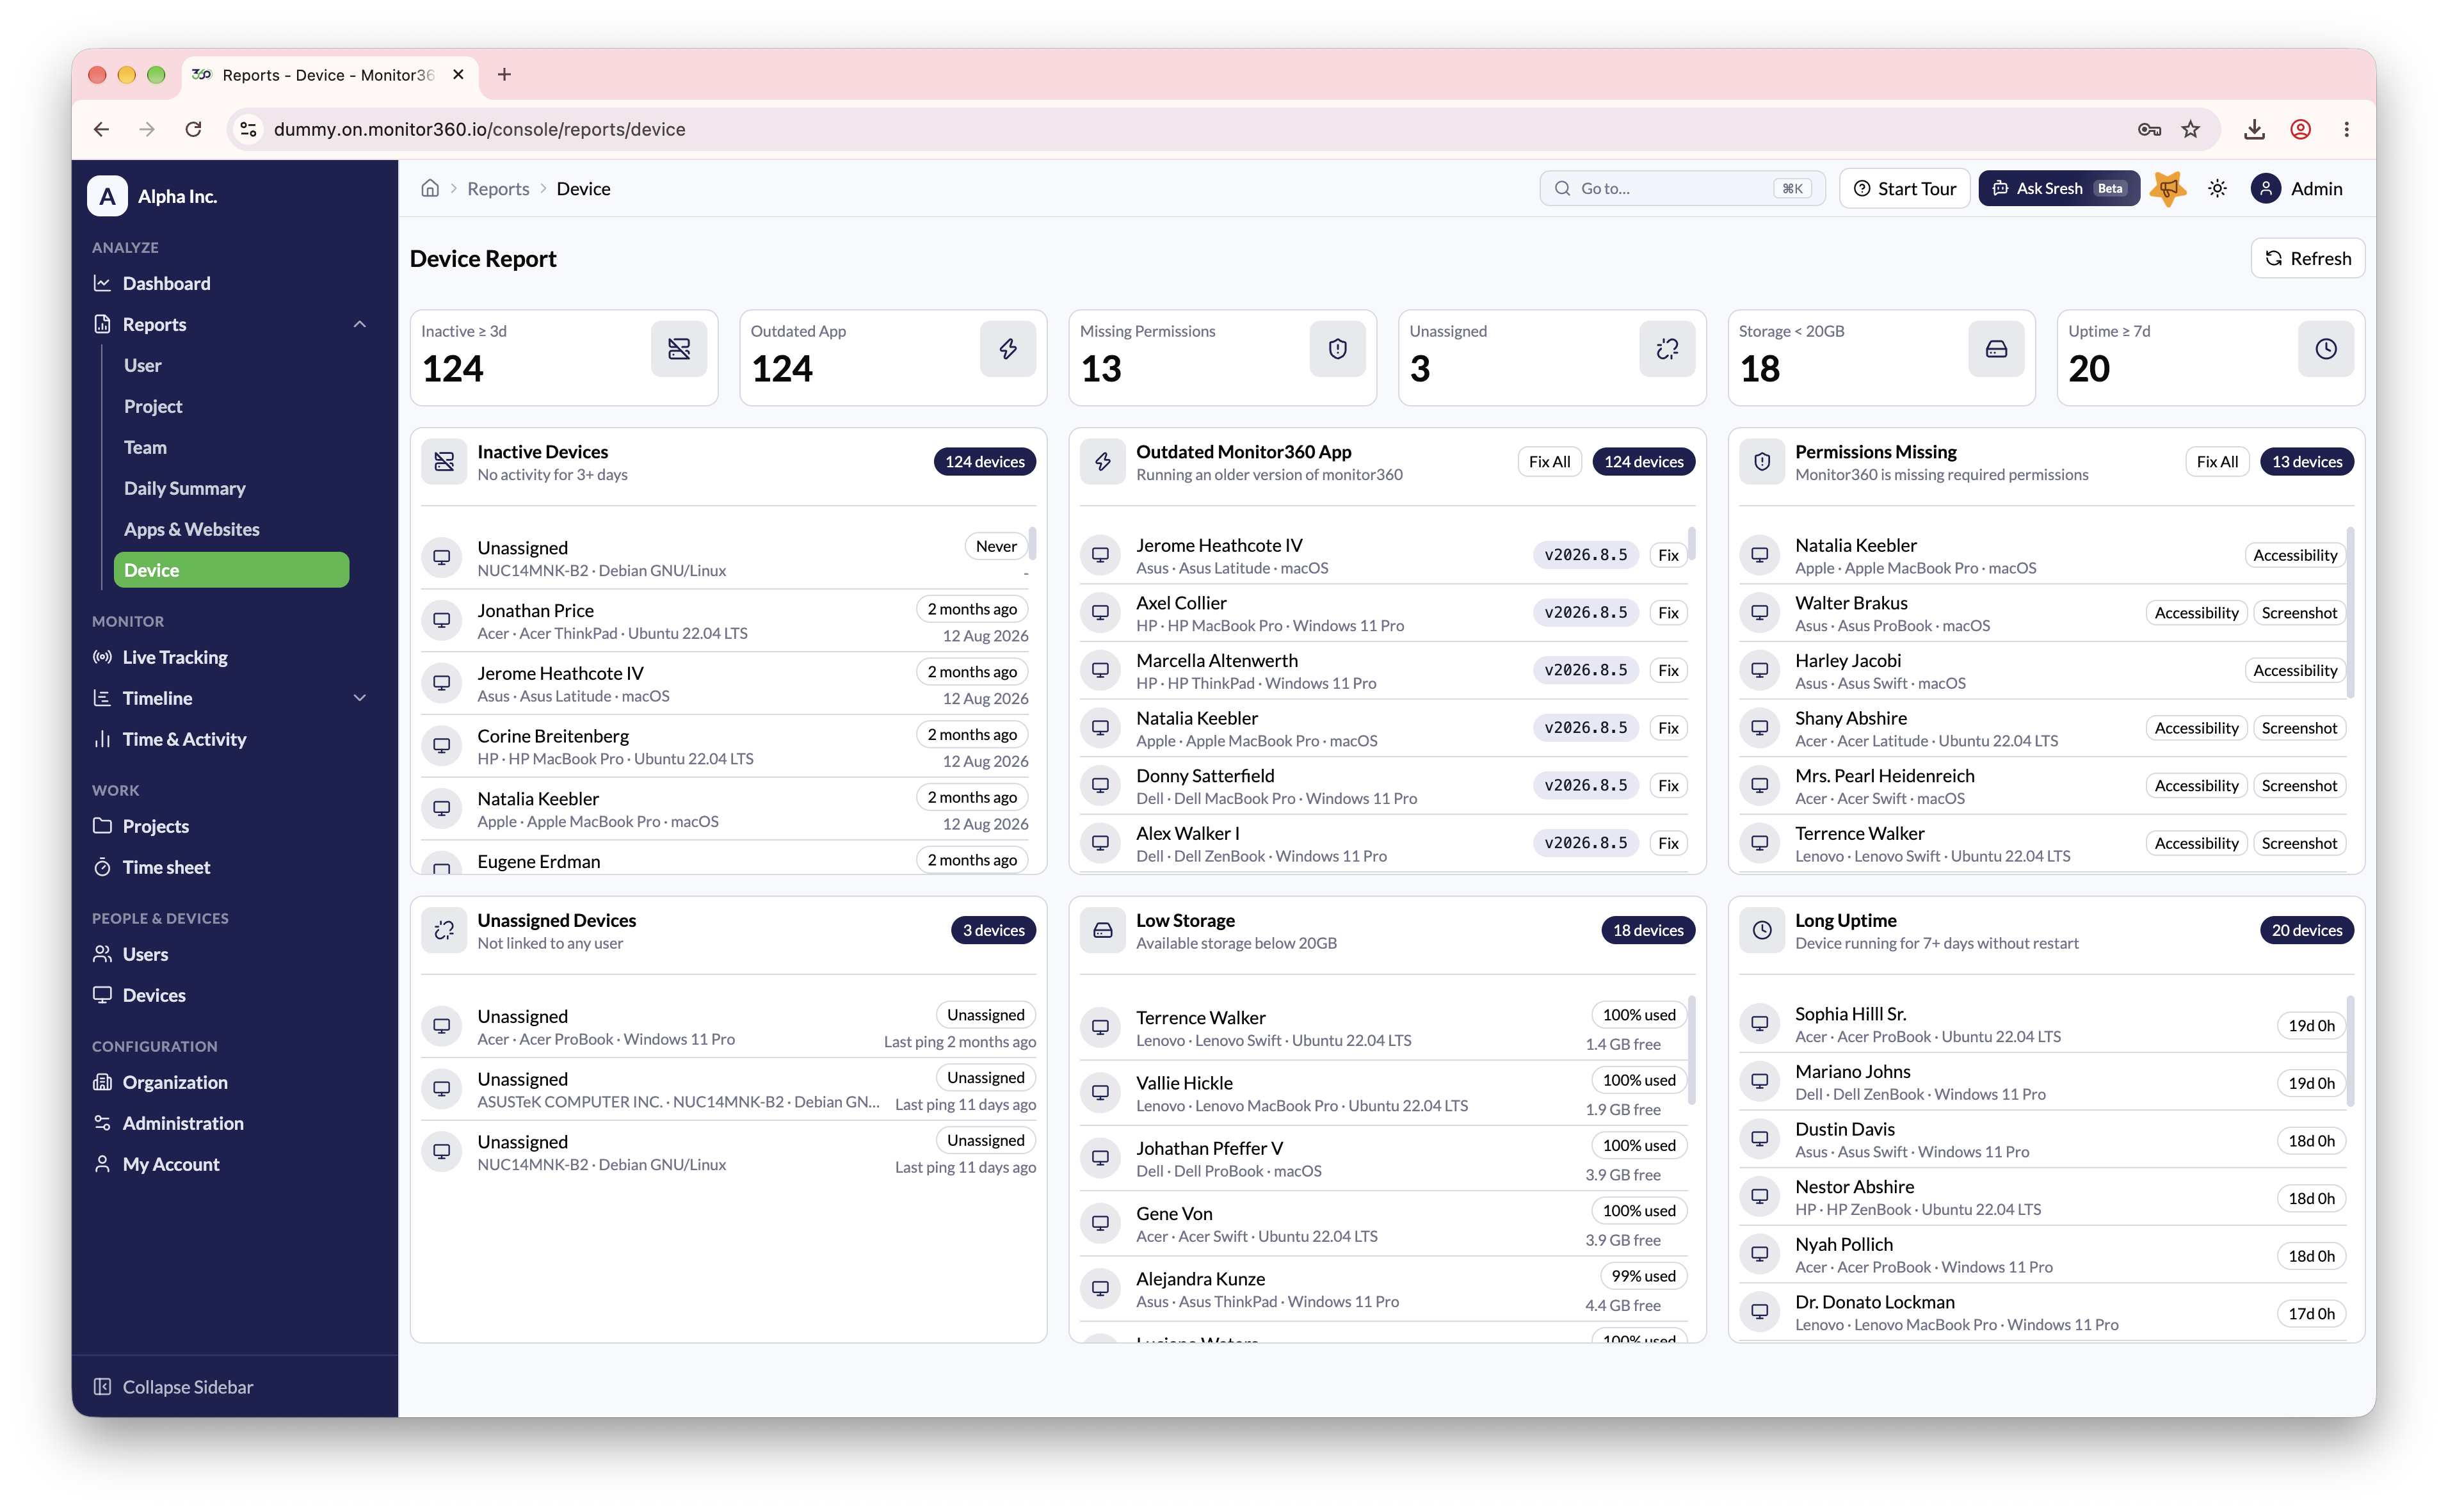
Task: Collapse the Reports sidebar section
Action: pos(360,324)
